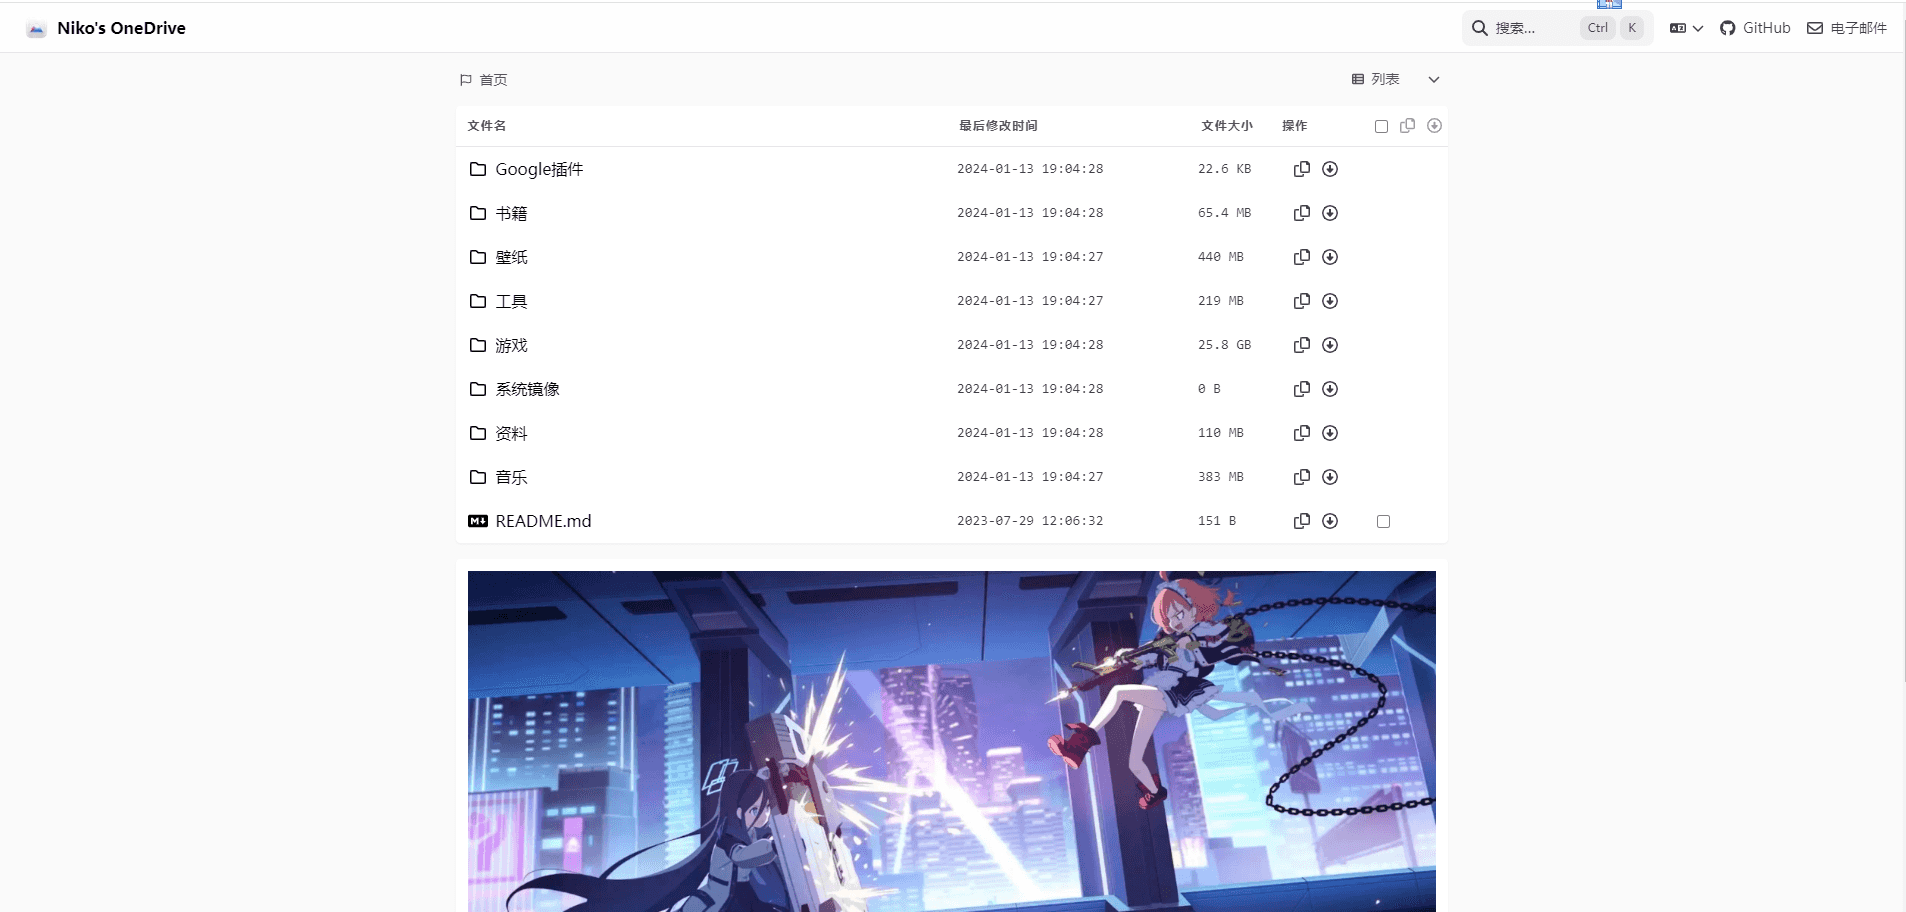This screenshot has height=912, width=1906.
Task: Copy README.md file link
Action: [1301, 521]
